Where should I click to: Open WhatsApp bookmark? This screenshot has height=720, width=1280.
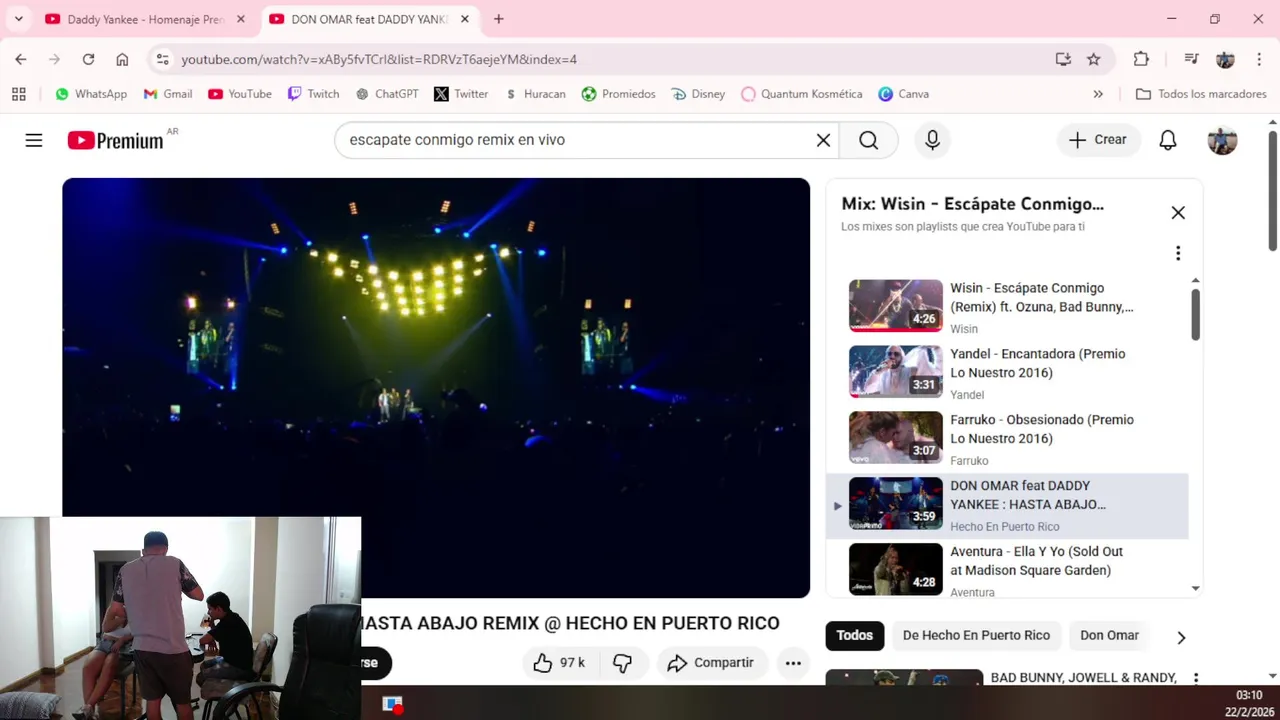click(91, 94)
